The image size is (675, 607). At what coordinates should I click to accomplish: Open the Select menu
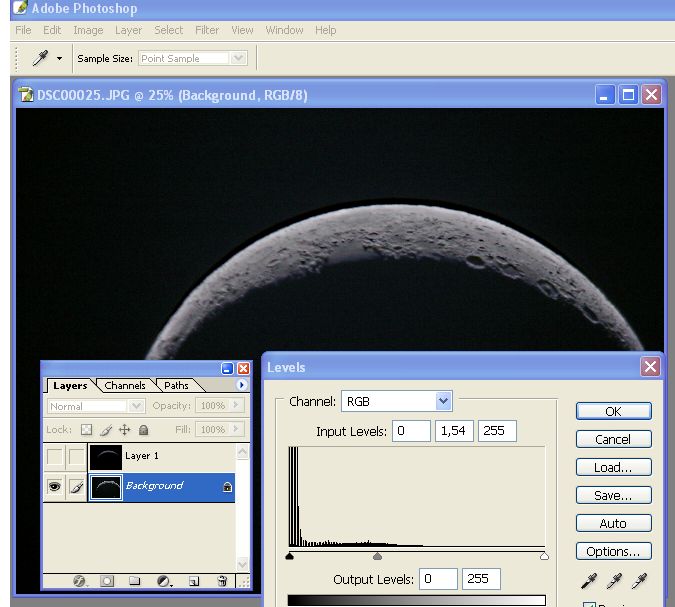169,30
